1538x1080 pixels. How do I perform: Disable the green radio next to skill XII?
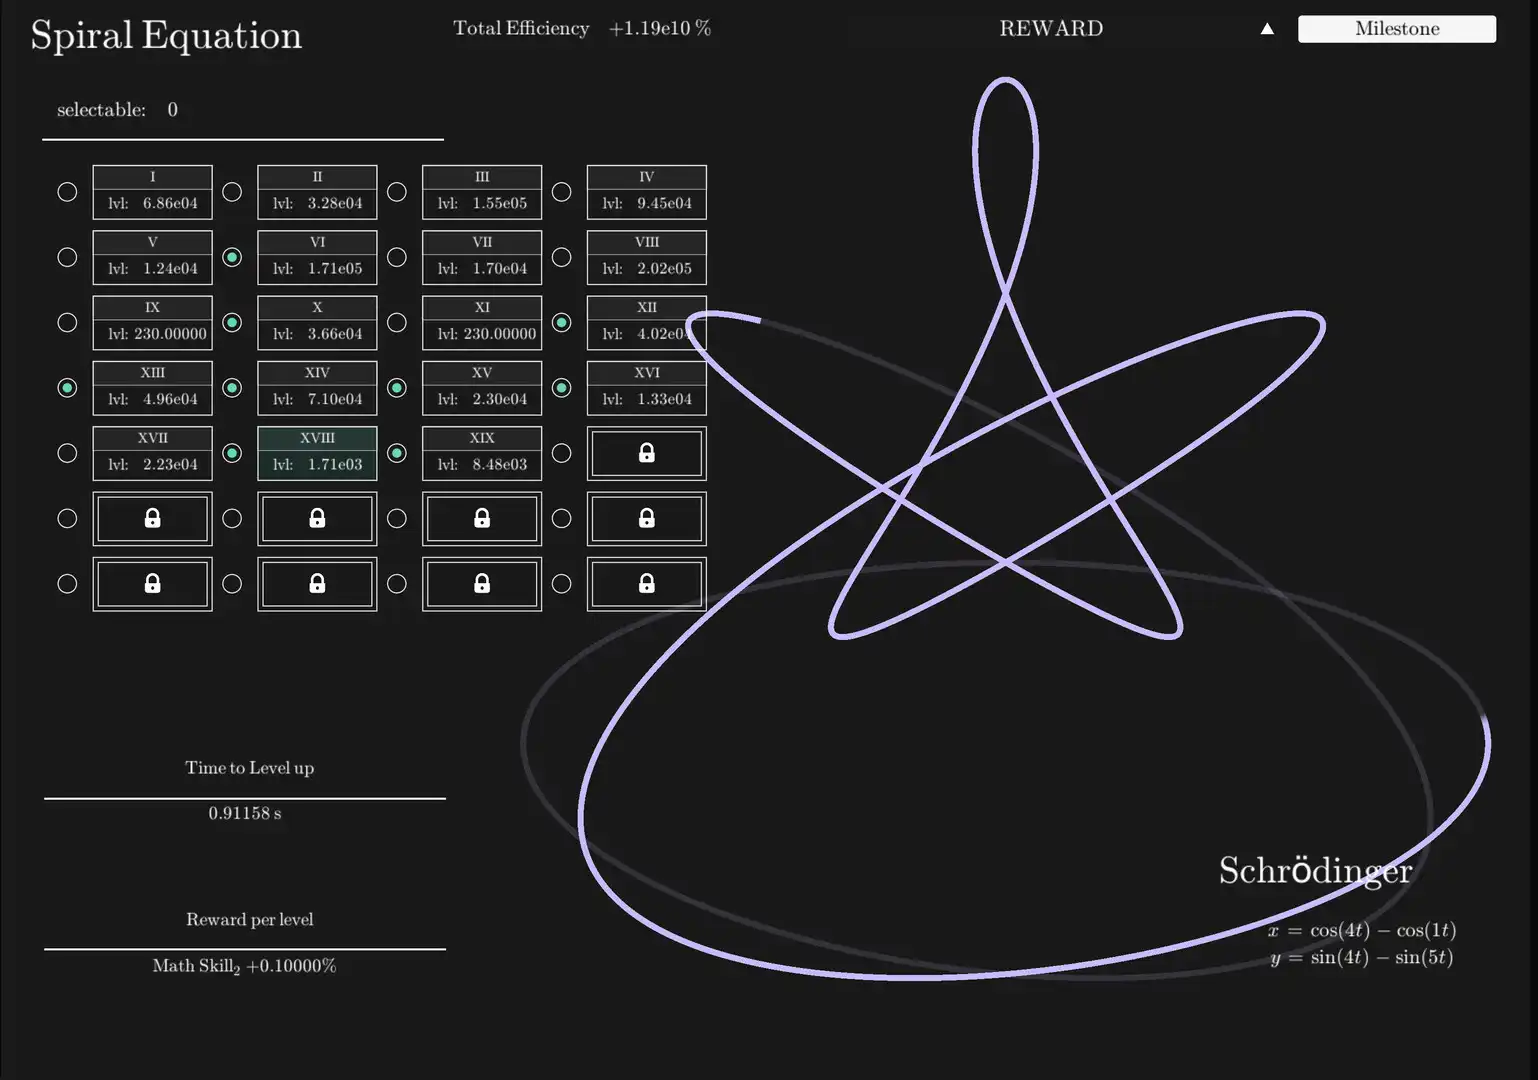pyautogui.click(x=561, y=322)
